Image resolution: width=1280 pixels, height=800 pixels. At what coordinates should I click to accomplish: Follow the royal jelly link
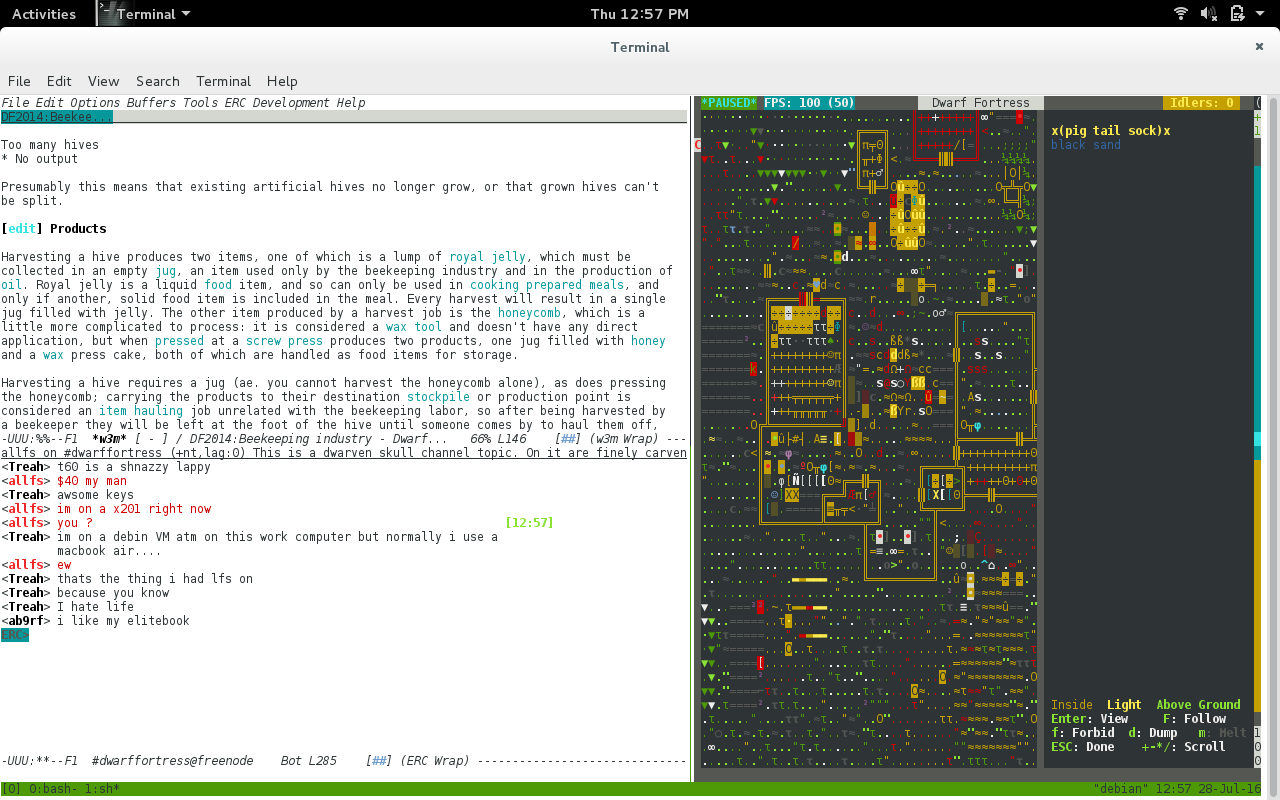click(488, 257)
